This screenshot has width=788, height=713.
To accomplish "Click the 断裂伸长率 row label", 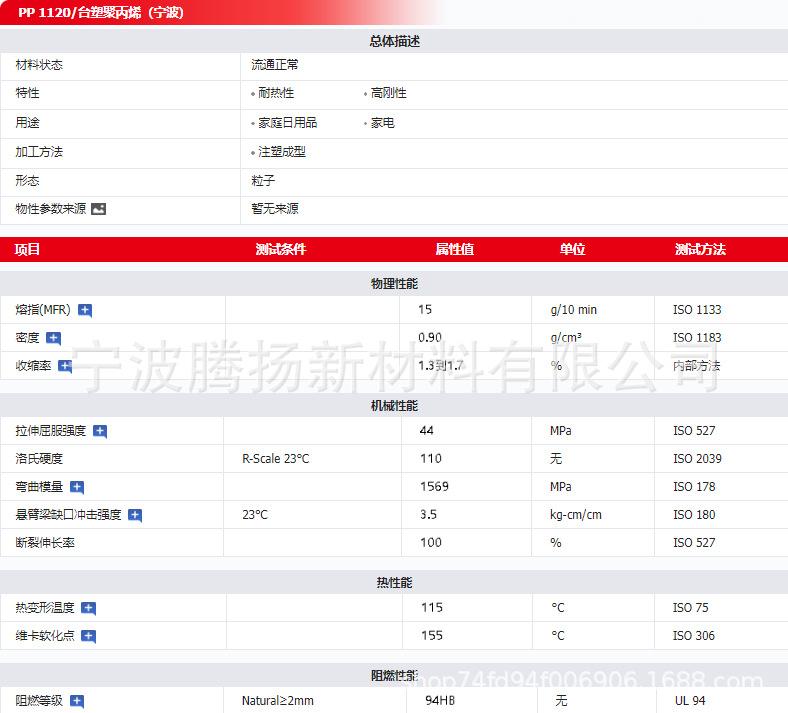I will pyautogui.click(x=45, y=543).
